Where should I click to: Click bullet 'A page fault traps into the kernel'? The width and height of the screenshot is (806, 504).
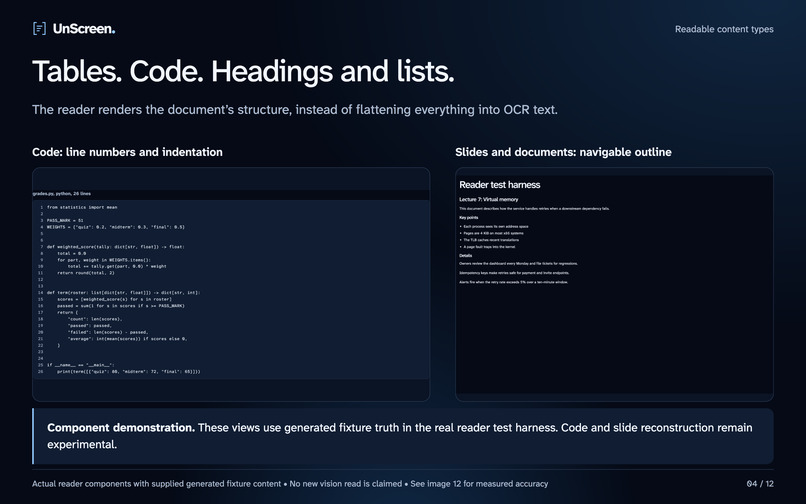[489, 247]
